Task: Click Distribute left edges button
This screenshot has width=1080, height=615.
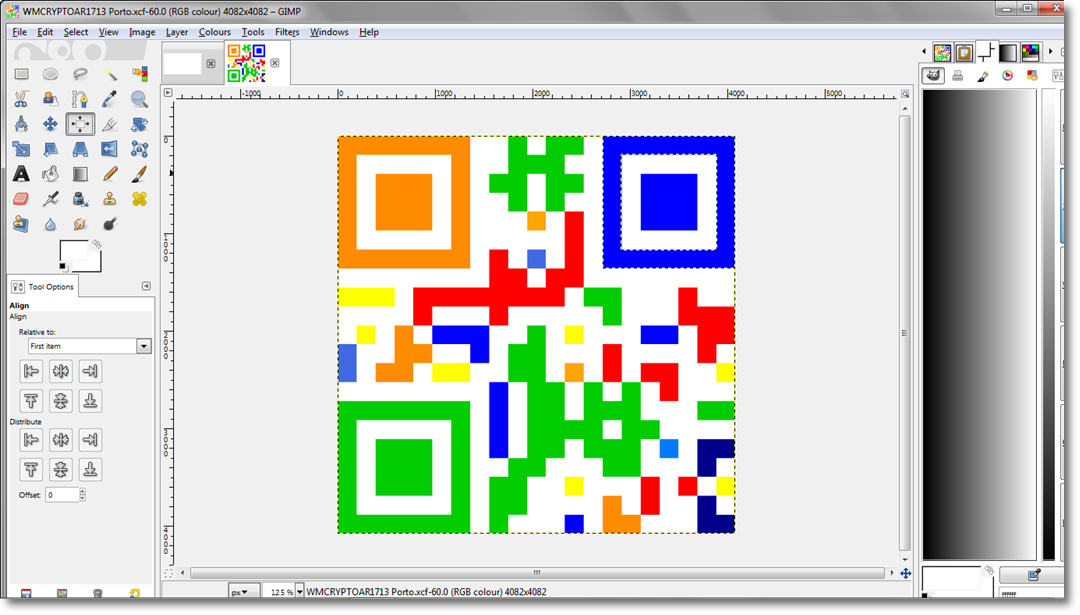Action: (x=31, y=439)
